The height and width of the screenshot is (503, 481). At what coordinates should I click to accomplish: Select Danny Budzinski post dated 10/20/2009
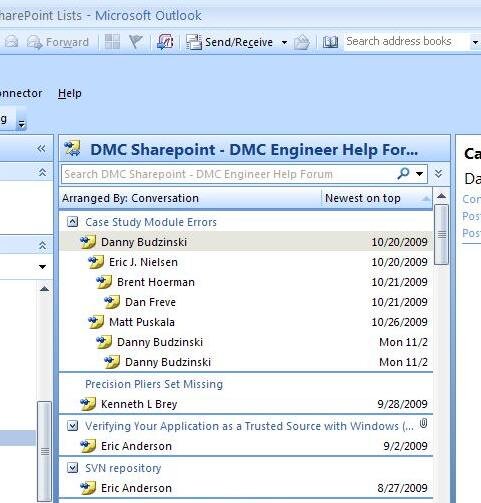(x=246, y=242)
